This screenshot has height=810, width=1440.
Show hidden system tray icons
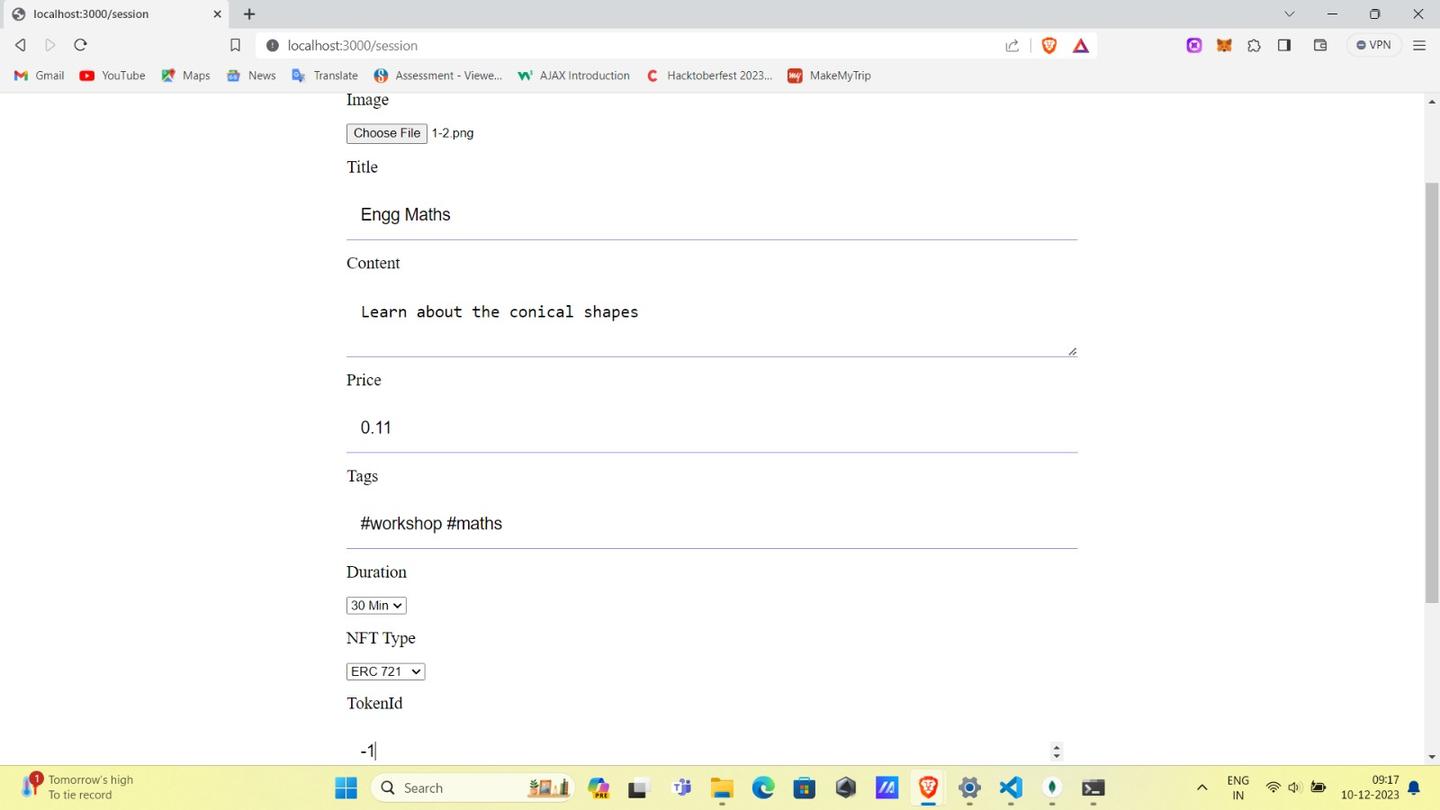point(1202,788)
